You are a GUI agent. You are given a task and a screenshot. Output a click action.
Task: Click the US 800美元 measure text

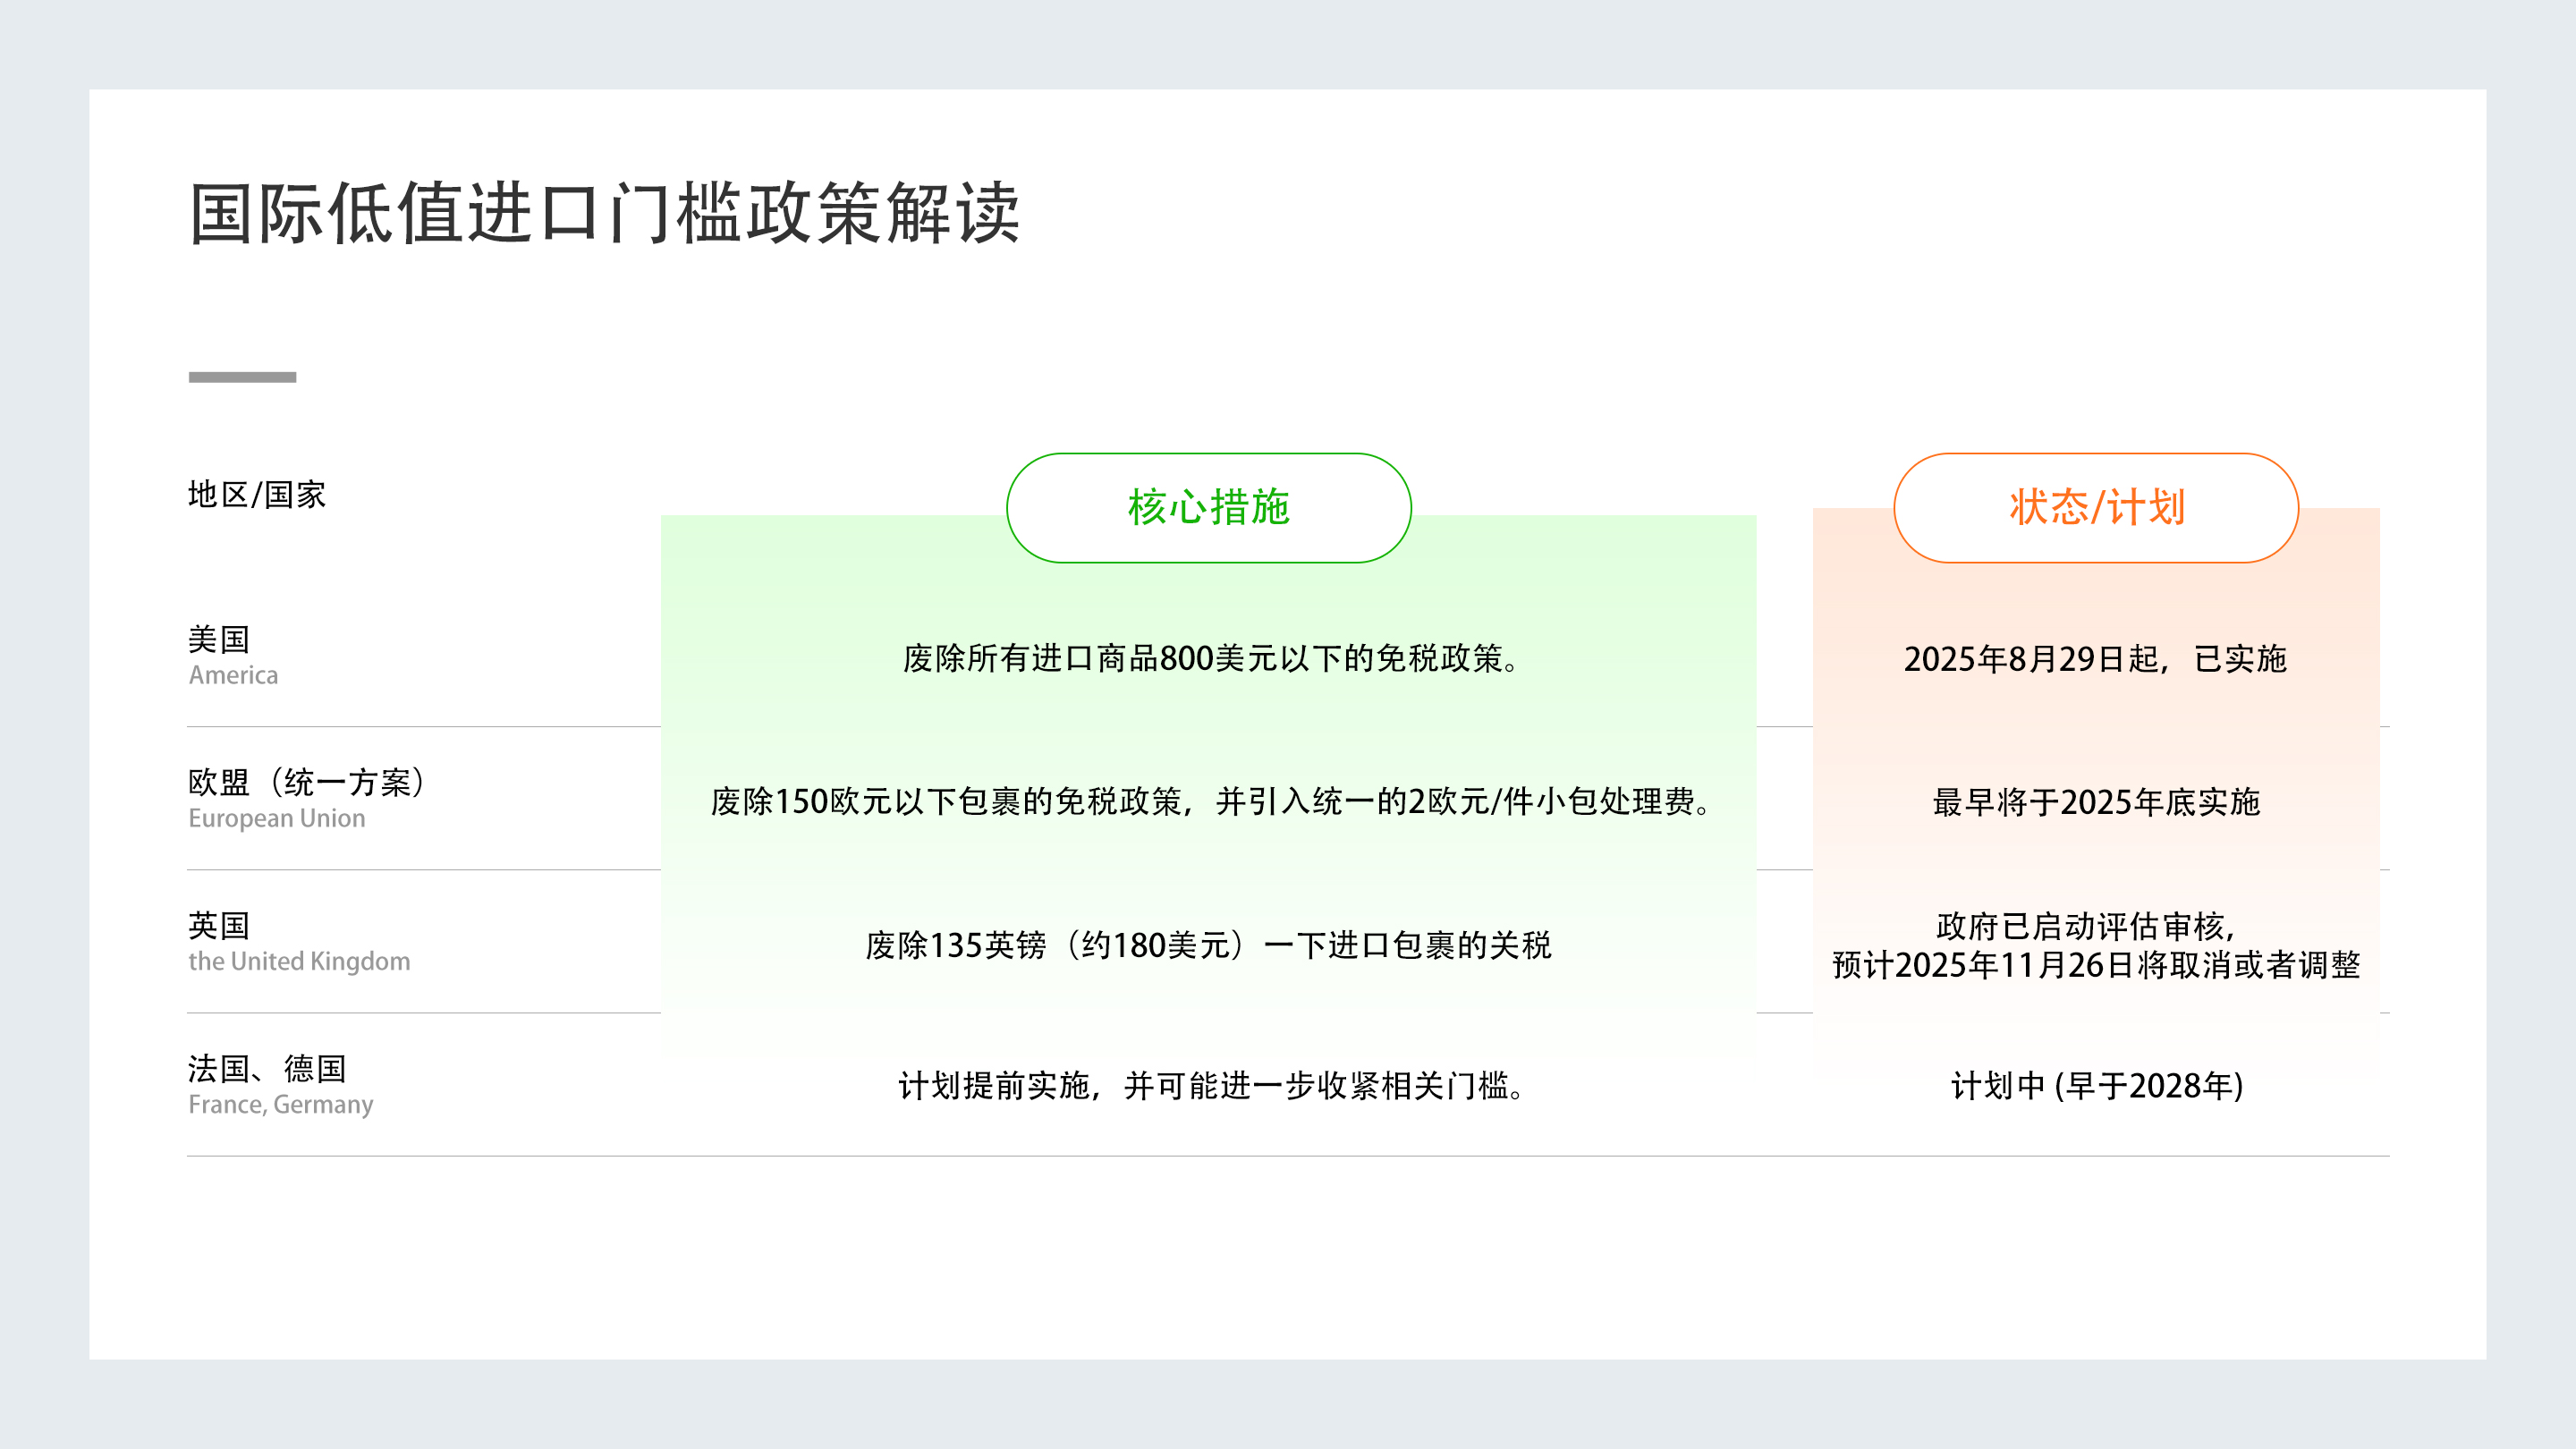[x=1210, y=658]
